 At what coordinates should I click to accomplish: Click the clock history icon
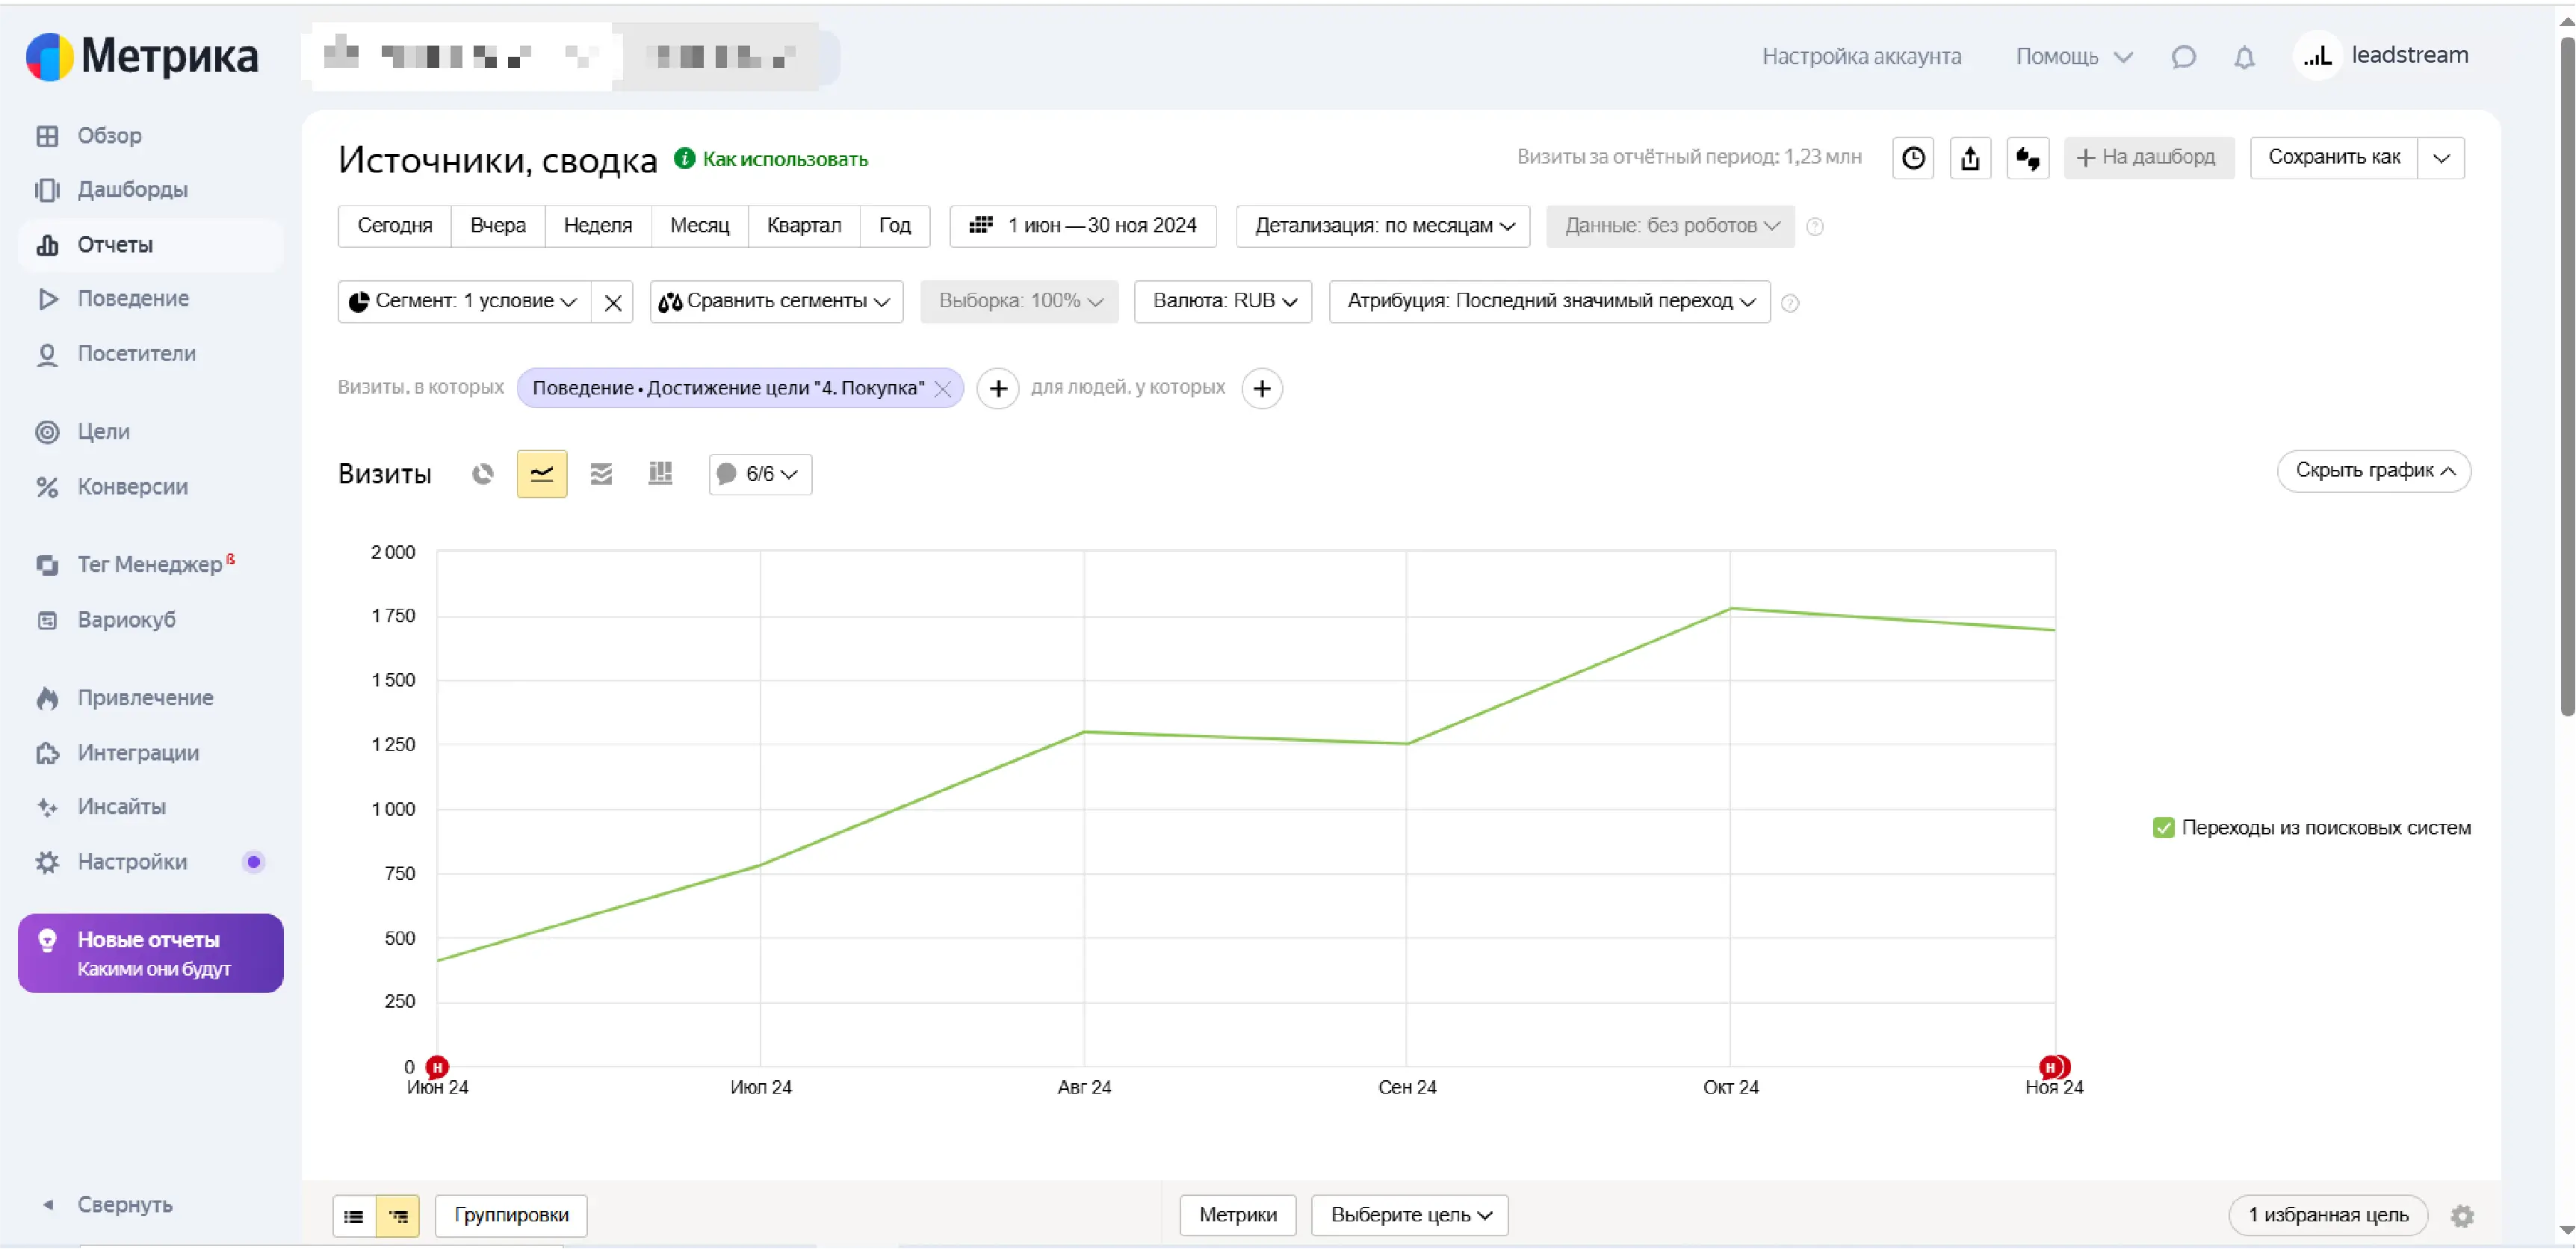[1913, 158]
